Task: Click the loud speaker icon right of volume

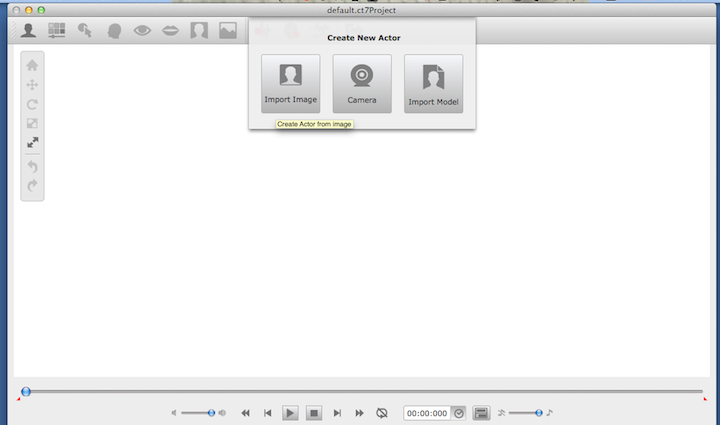Action: [222, 413]
